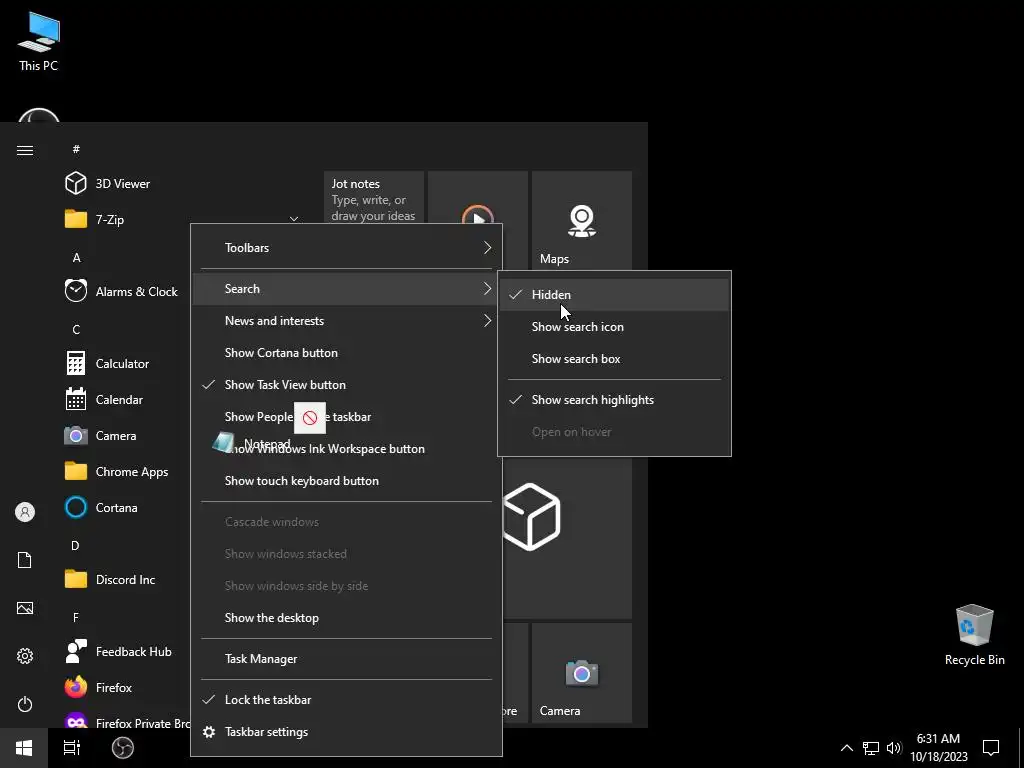Click the # section header
Viewport: 1024px width, 768px height.
(76, 150)
